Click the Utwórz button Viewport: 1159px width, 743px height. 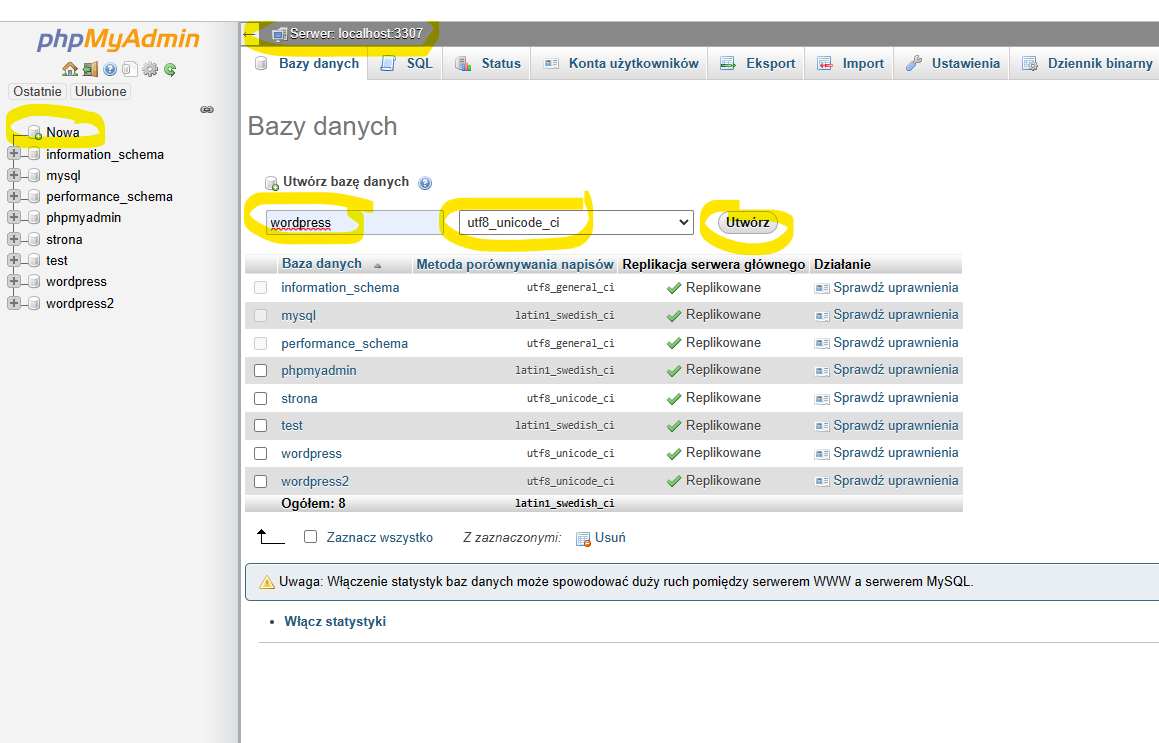coord(747,223)
